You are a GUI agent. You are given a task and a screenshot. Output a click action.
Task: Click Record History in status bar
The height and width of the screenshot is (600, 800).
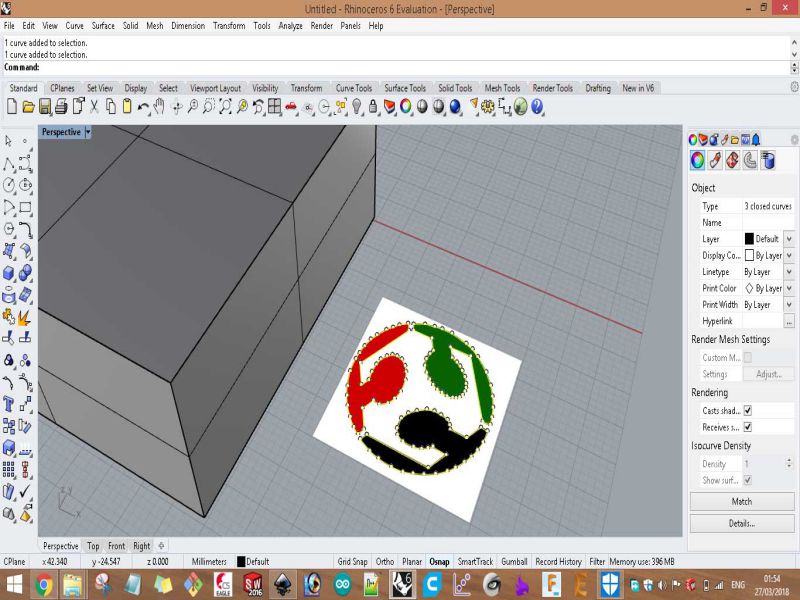coord(558,561)
